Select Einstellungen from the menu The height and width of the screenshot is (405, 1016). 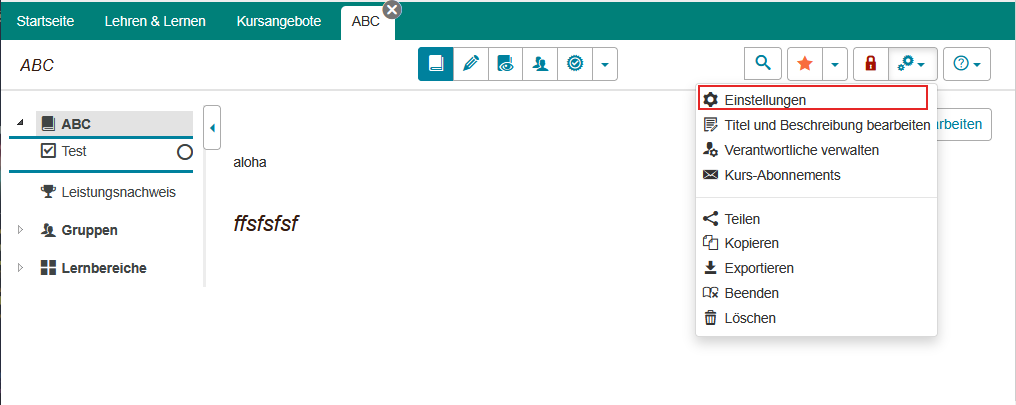pos(765,100)
